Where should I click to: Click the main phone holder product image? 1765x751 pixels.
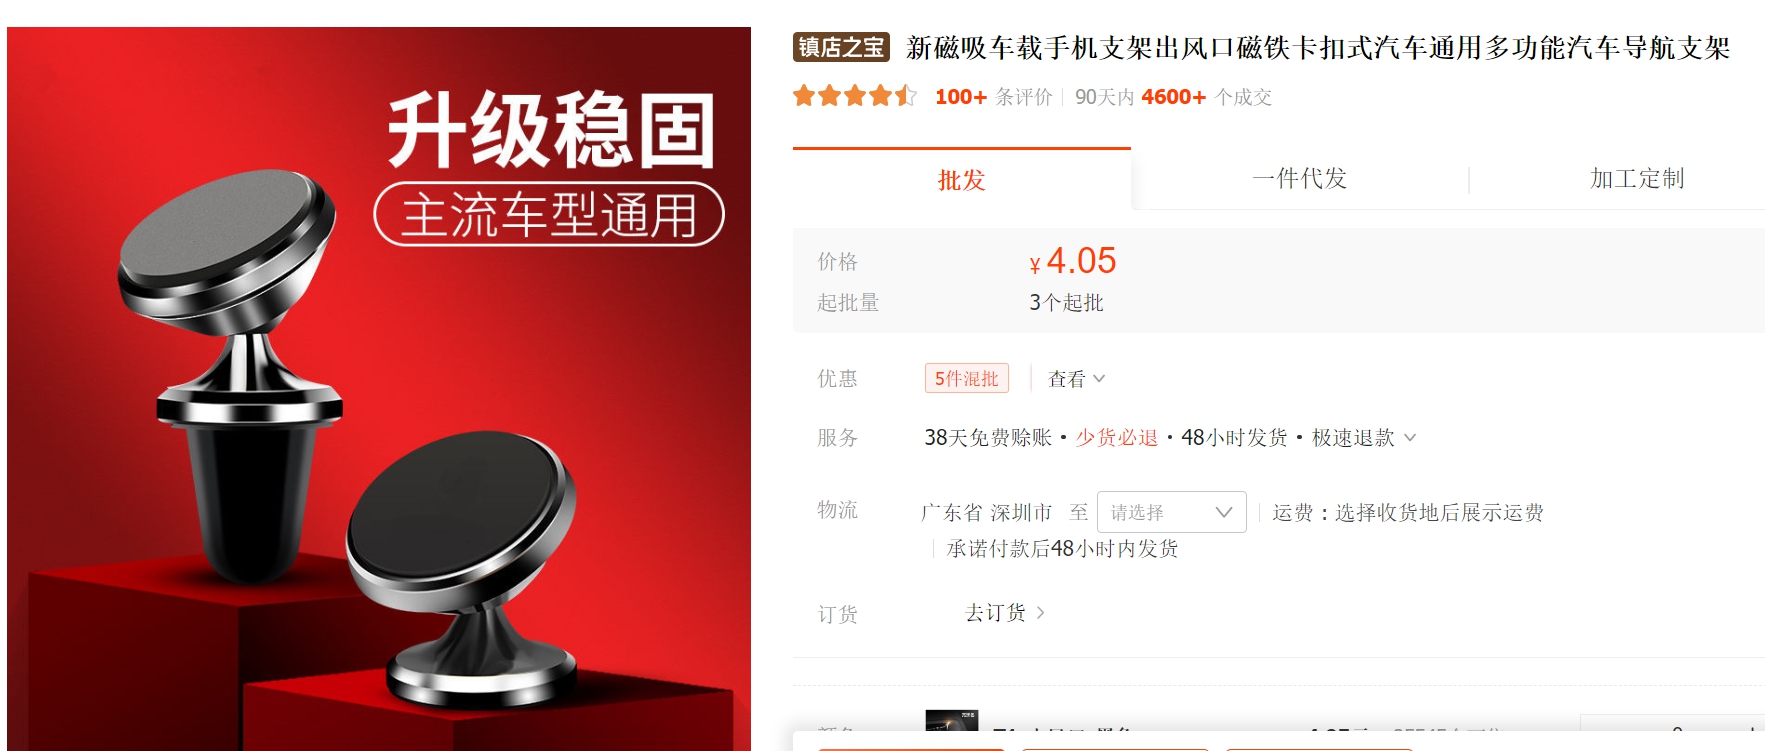click(379, 389)
